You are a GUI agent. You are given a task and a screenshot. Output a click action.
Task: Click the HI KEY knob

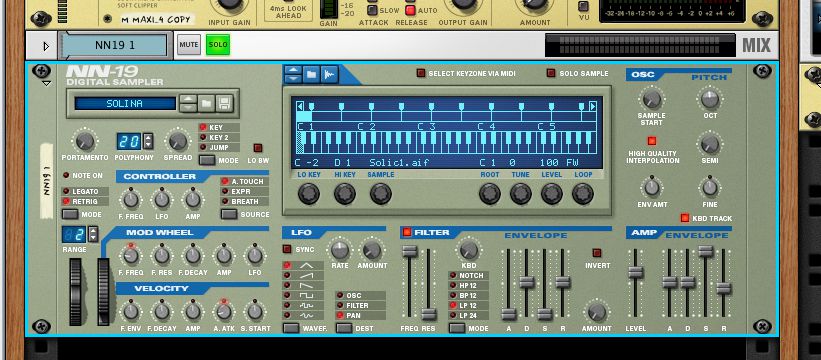click(345, 194)
